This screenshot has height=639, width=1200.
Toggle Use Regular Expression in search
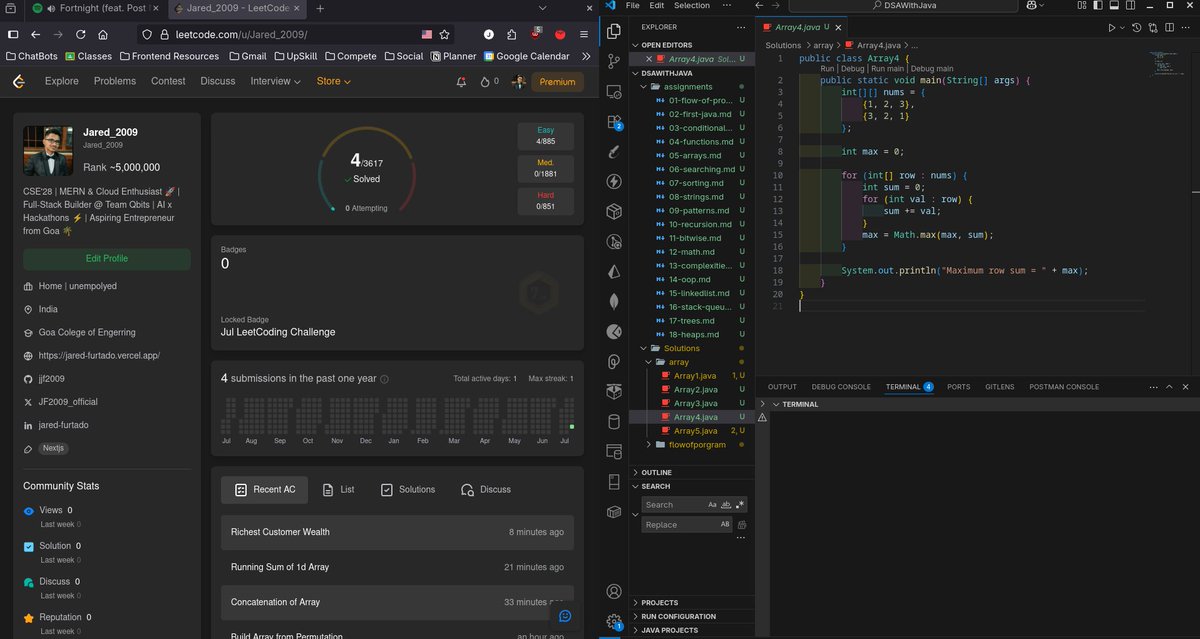click(x=741, y=505)
